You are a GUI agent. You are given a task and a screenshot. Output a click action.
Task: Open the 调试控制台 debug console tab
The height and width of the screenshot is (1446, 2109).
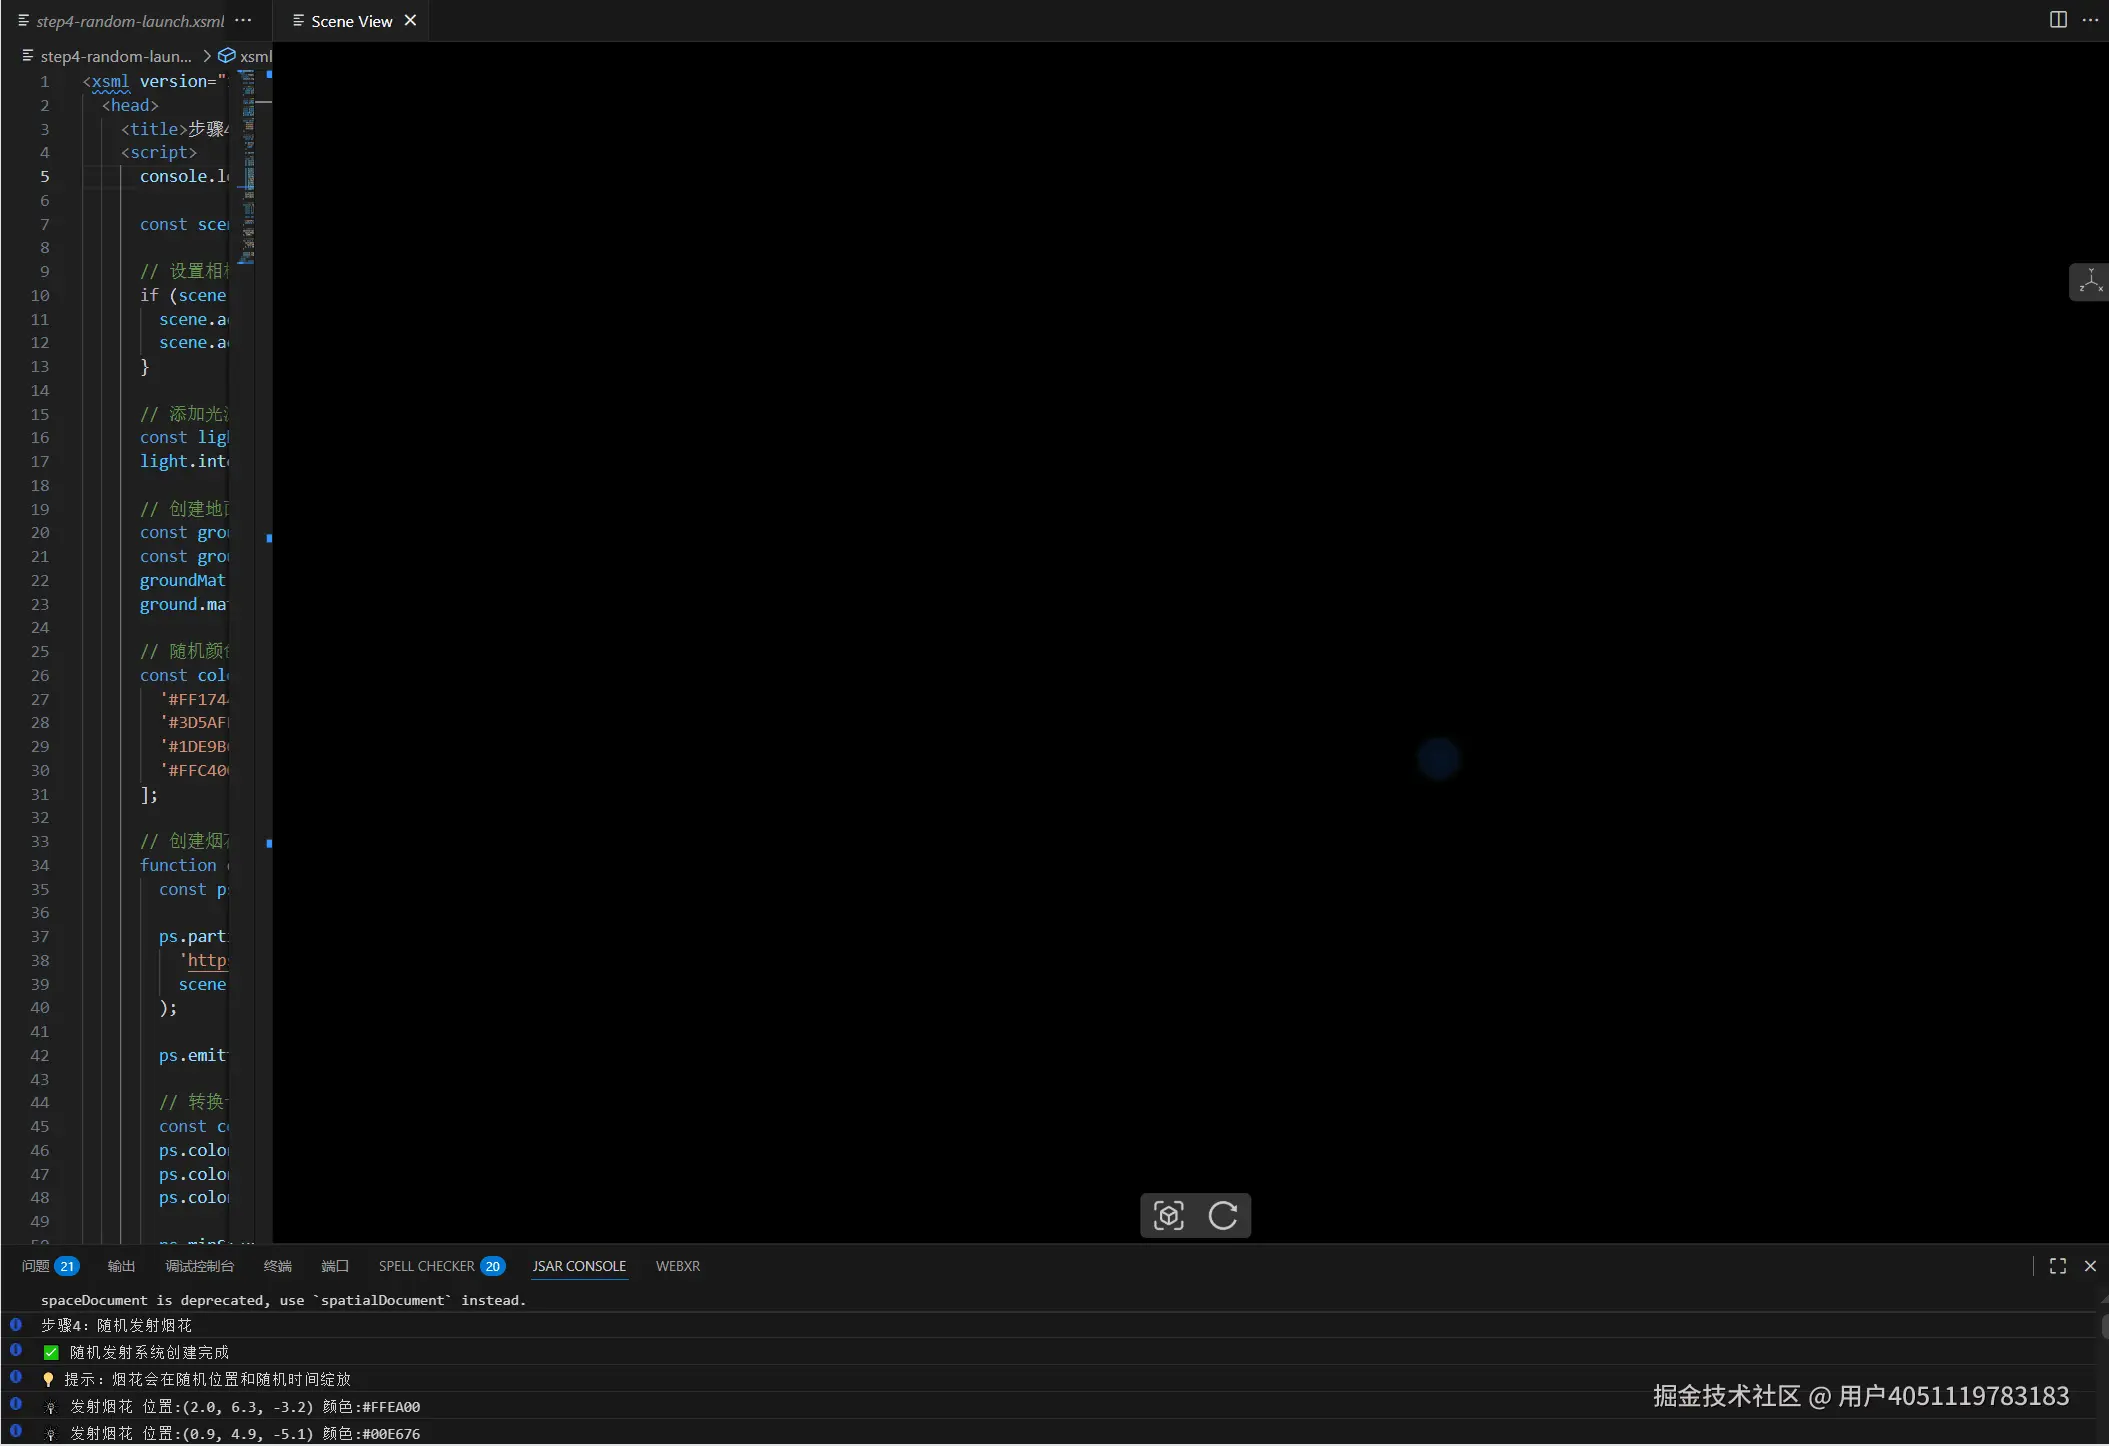click(x=199, y=1266)
